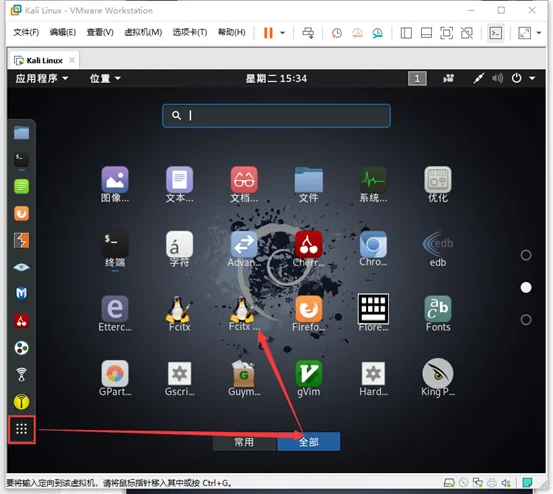This screenshot has height=494, width=553.
Task: Open VMware 选项卡(T) menu
Action: tap(189, 32)
